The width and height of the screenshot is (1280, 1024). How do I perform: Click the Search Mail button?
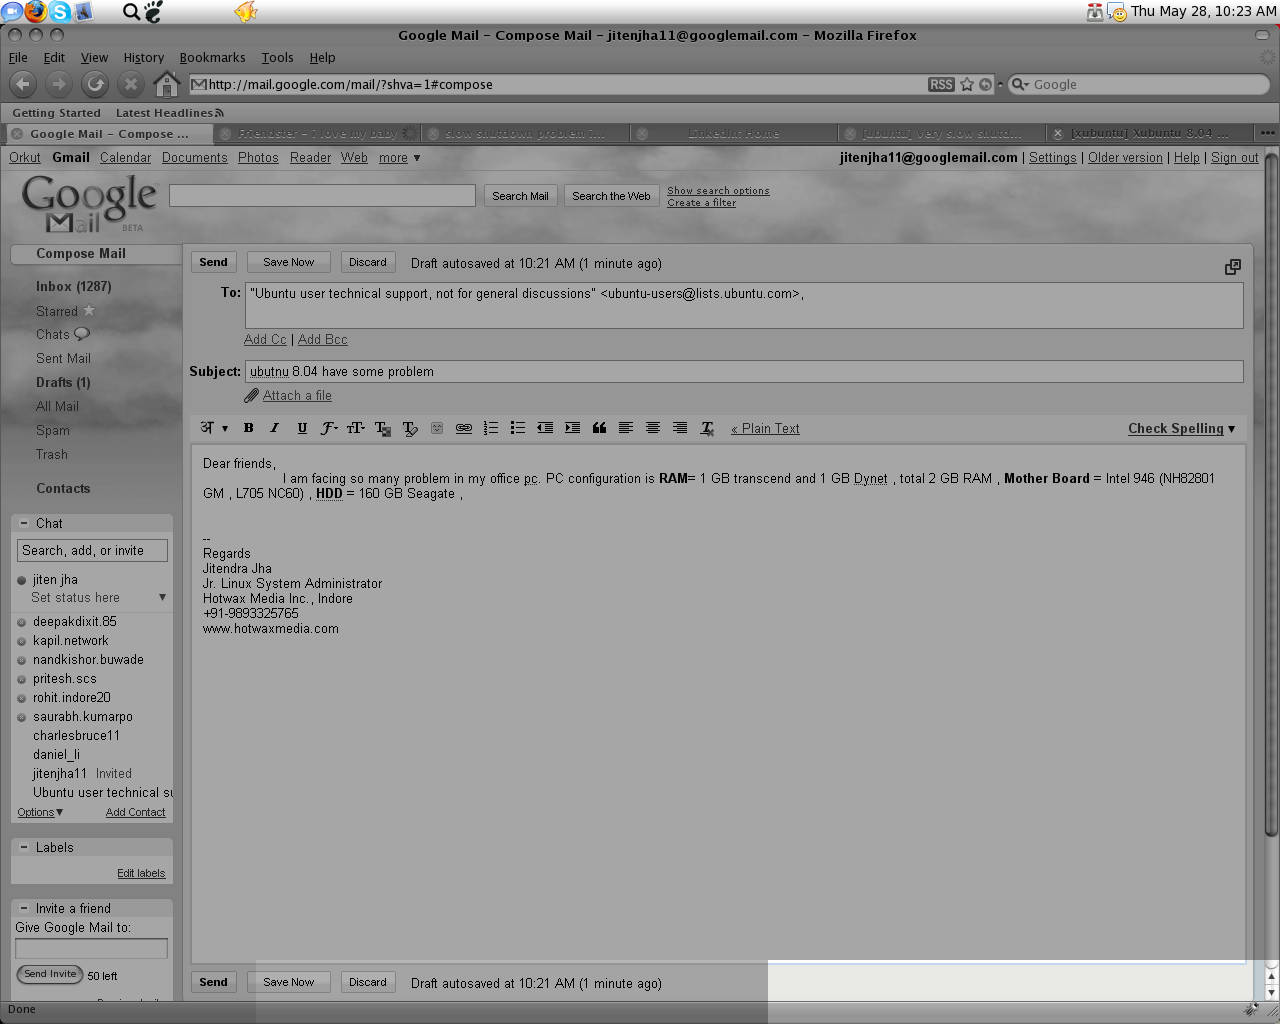520,196
